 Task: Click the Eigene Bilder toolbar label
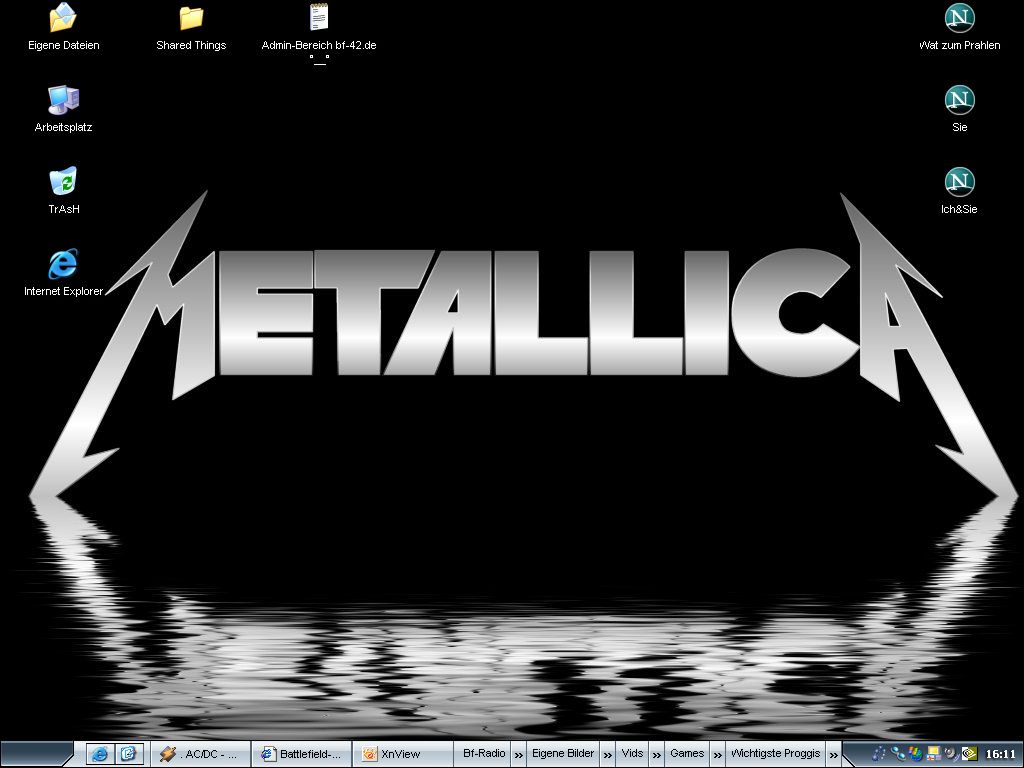563,753
